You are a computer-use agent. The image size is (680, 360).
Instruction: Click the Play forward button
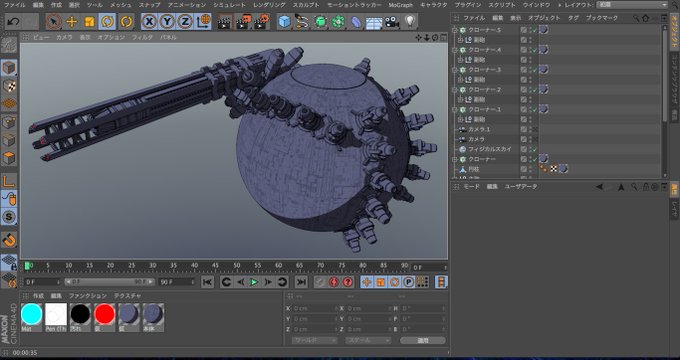[254, 282]
